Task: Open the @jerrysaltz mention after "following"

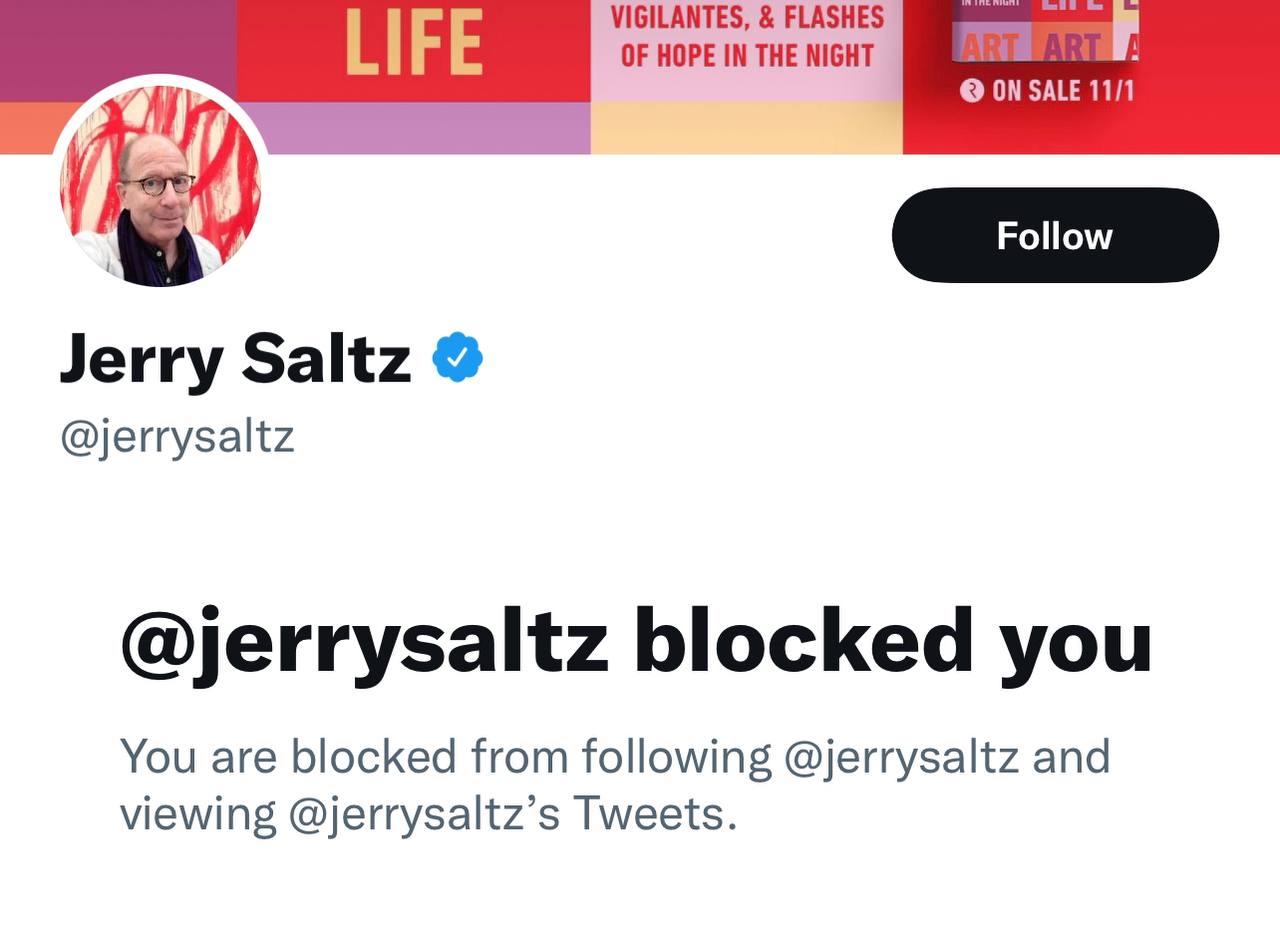Action: 900,756
